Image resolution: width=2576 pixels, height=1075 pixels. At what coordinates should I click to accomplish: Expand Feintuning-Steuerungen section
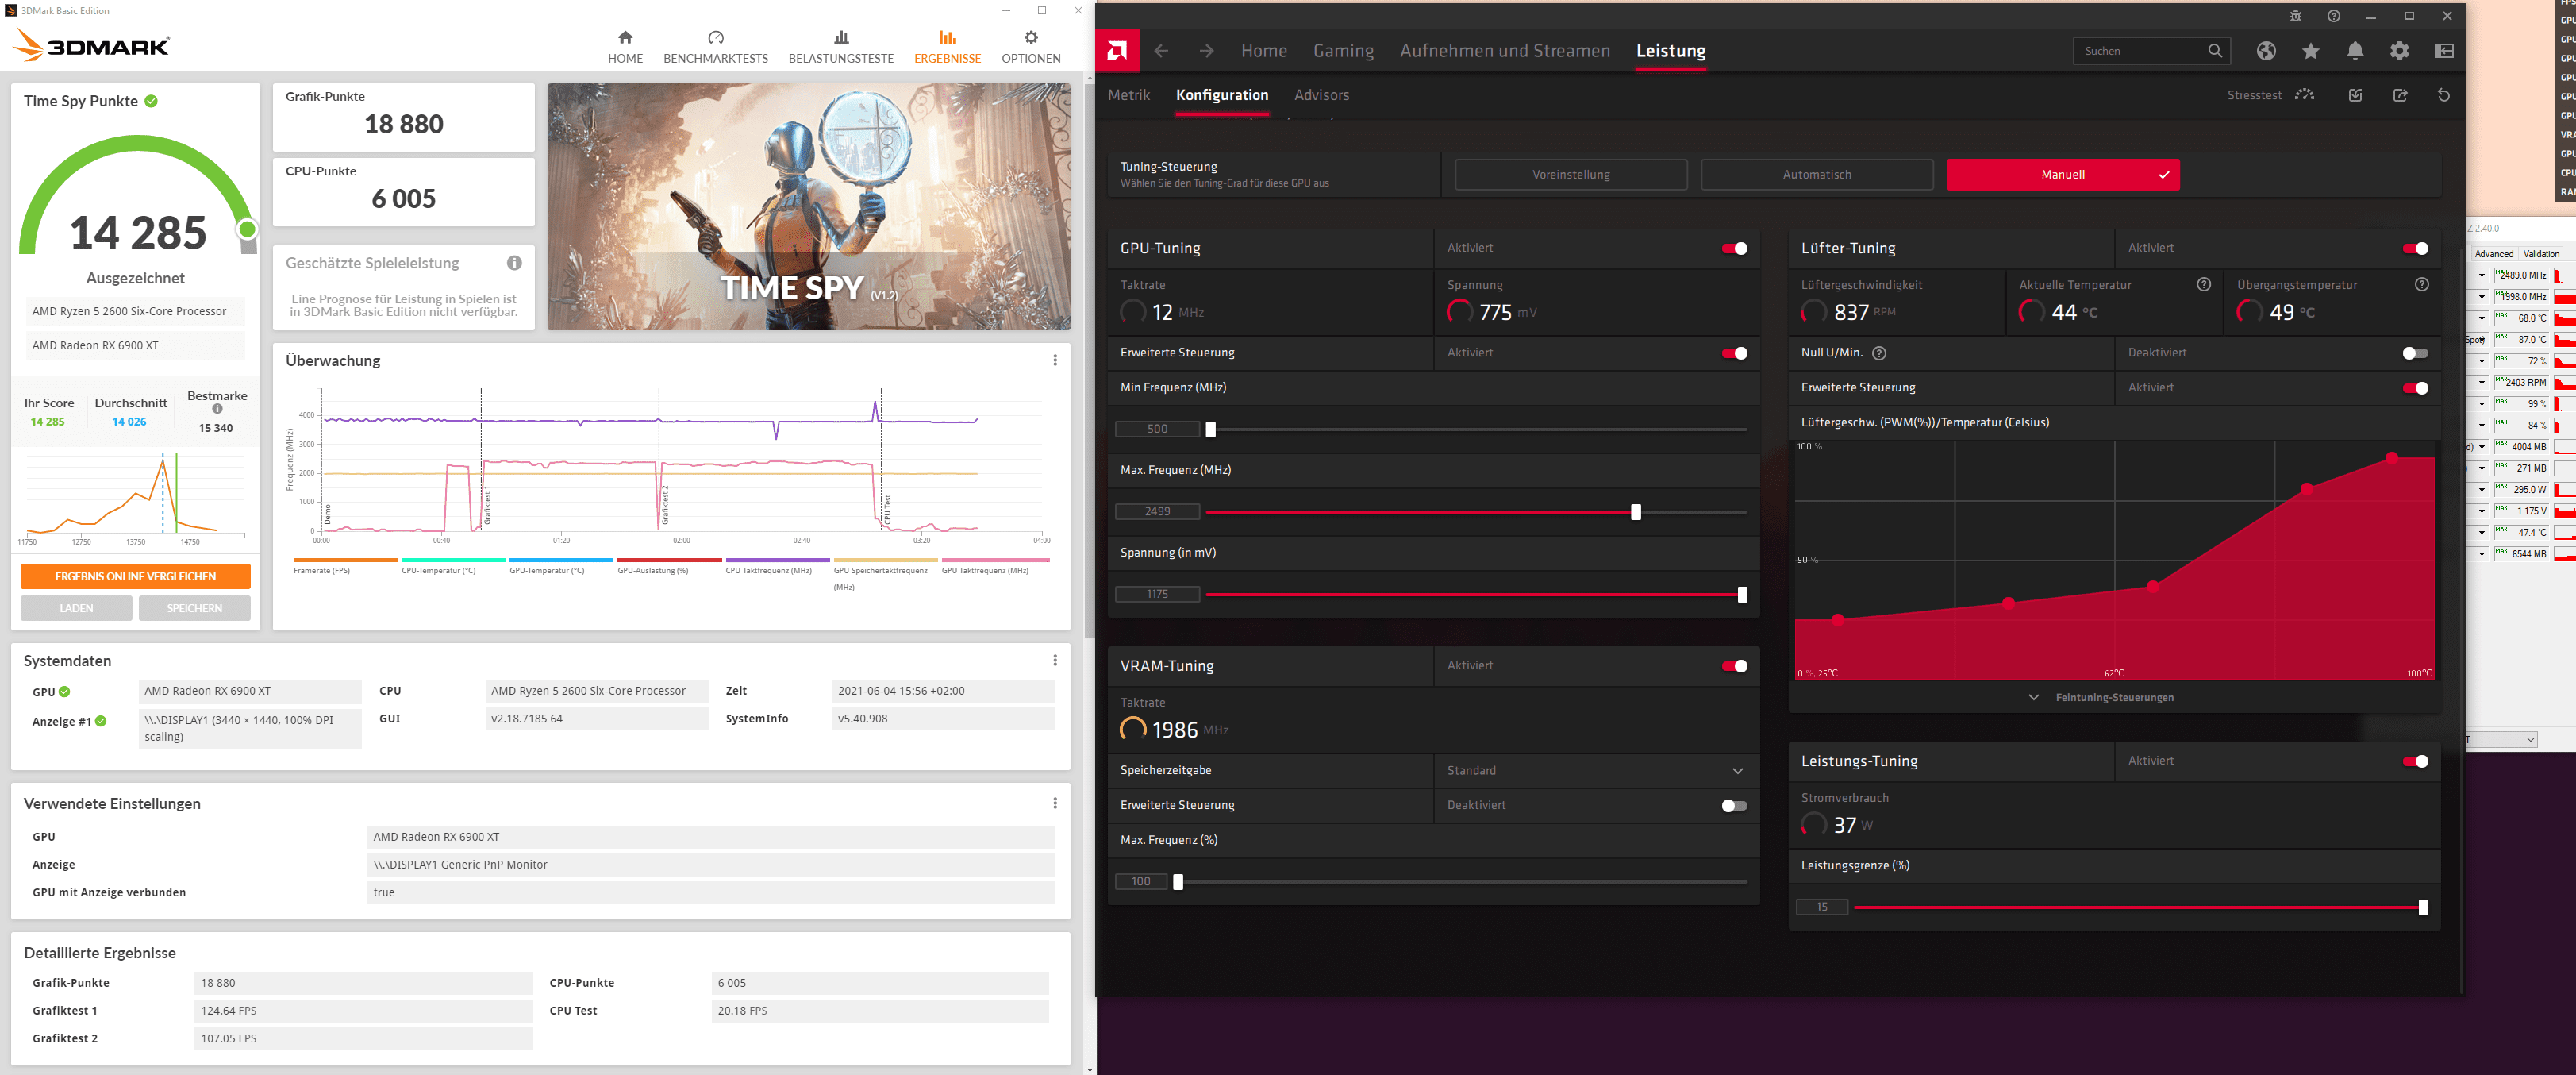coord(2102,697)
